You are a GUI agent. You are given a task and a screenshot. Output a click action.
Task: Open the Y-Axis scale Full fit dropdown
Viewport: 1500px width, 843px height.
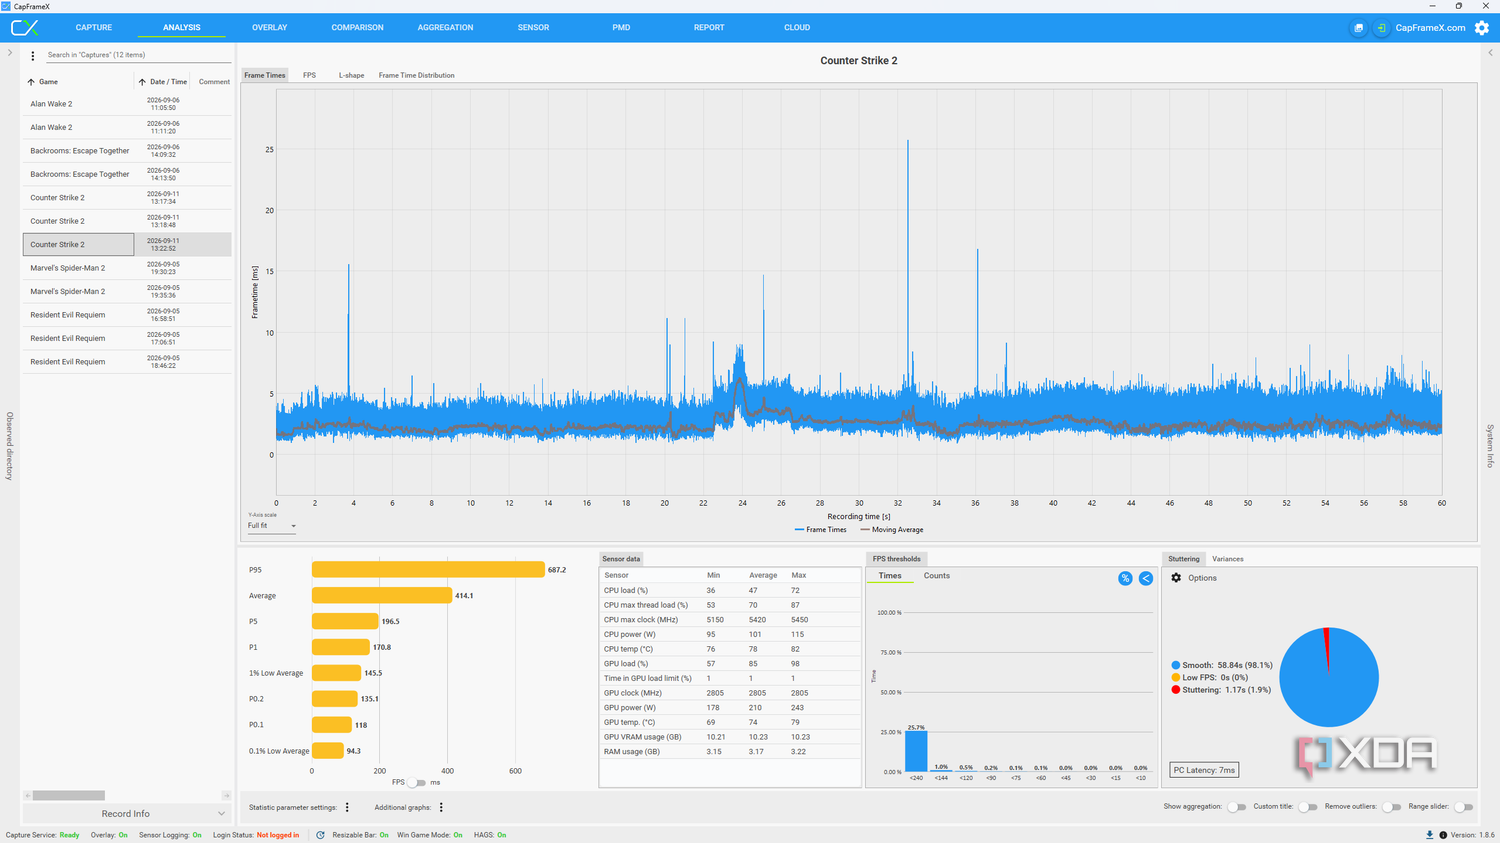click(x=272, y=526)
